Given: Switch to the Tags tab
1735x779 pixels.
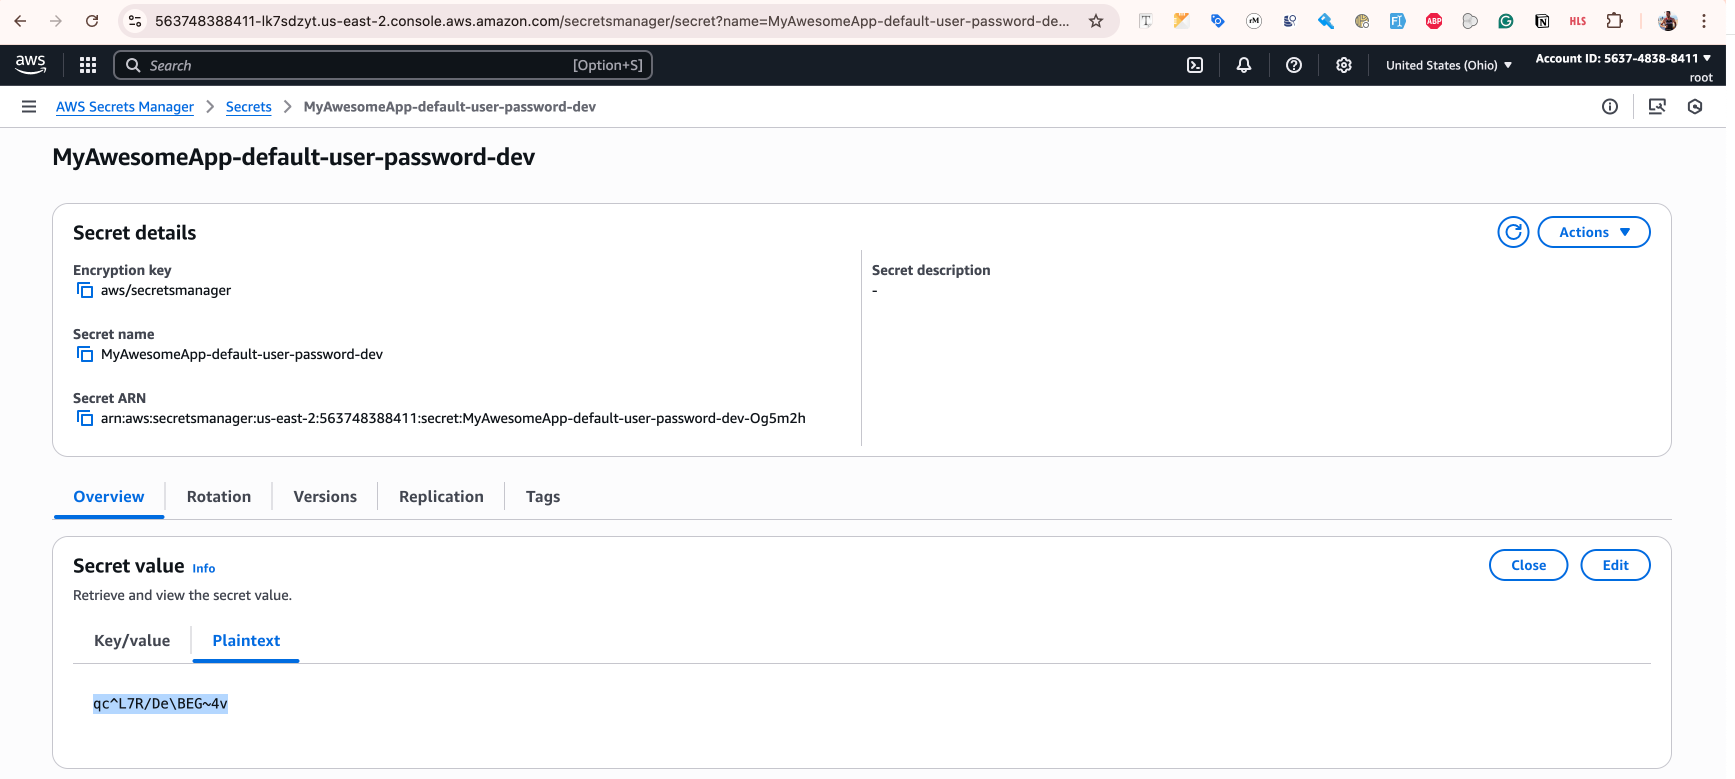Looking at the screenshot, I should [x=543, y=497].
